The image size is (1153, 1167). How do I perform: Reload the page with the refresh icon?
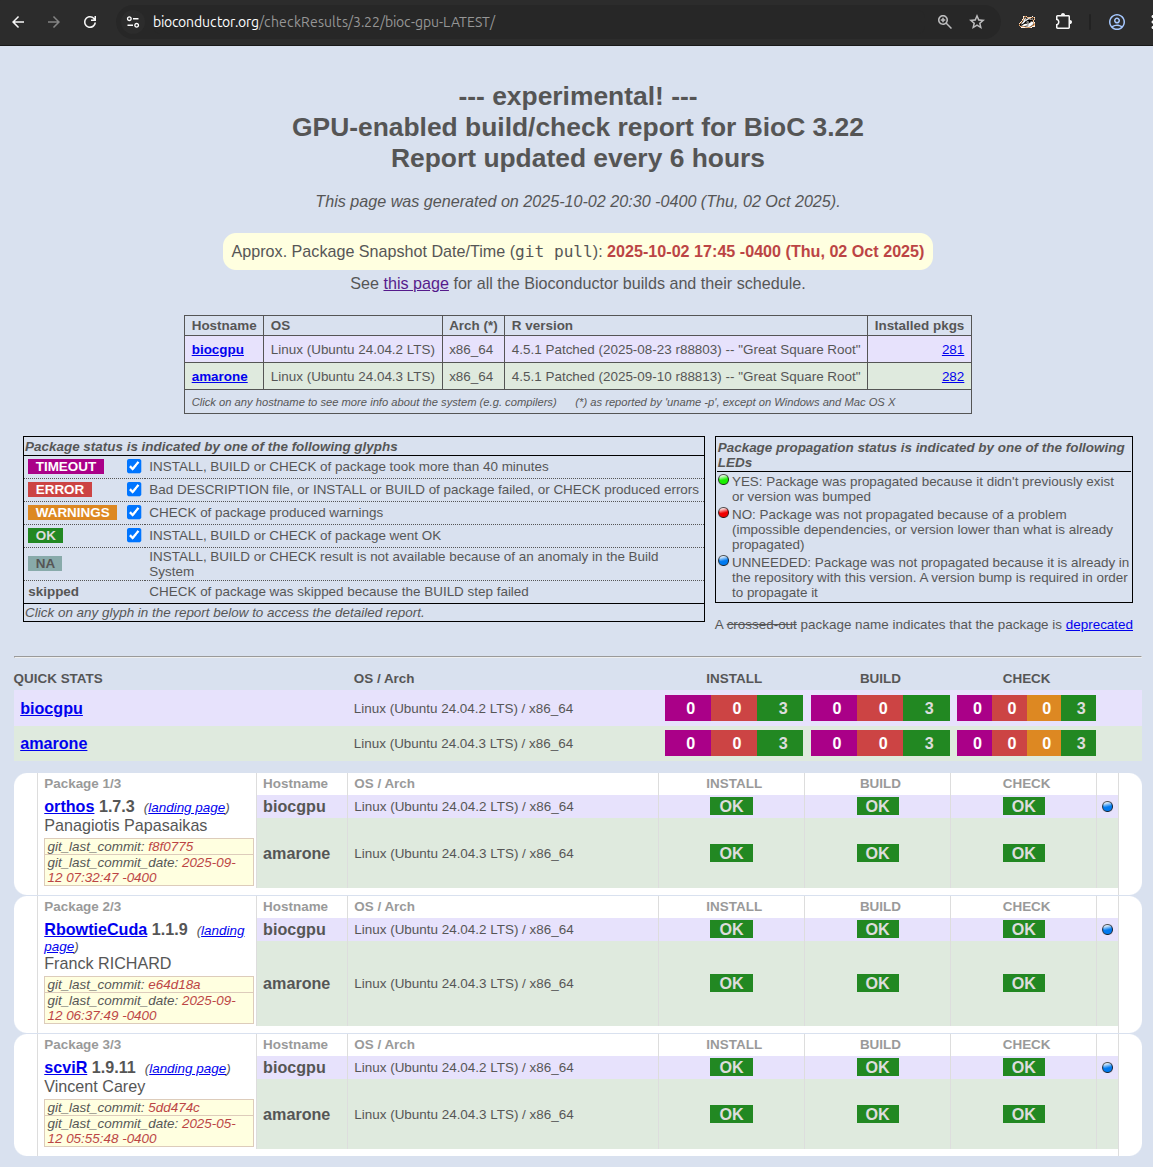pos(90,22)
